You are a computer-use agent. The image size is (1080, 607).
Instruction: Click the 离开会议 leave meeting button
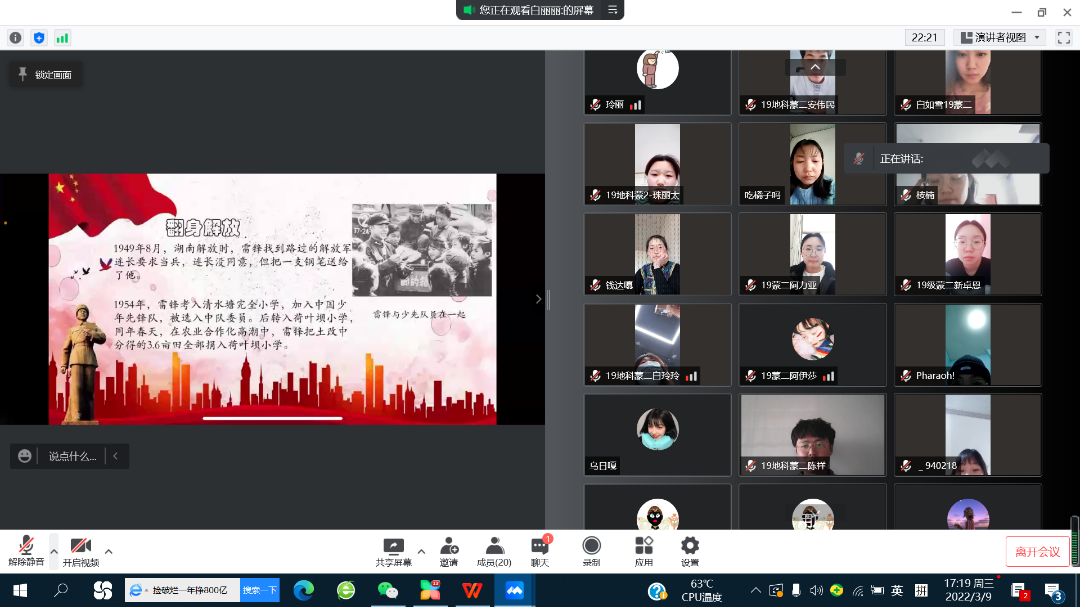[x=1037, y=552]
